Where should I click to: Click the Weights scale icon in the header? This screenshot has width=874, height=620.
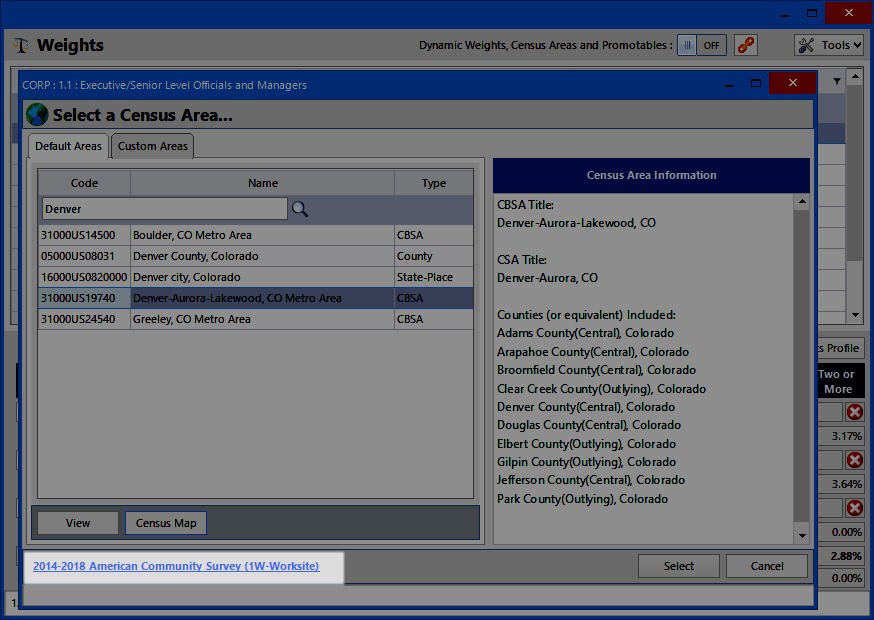tap(21, 45)
